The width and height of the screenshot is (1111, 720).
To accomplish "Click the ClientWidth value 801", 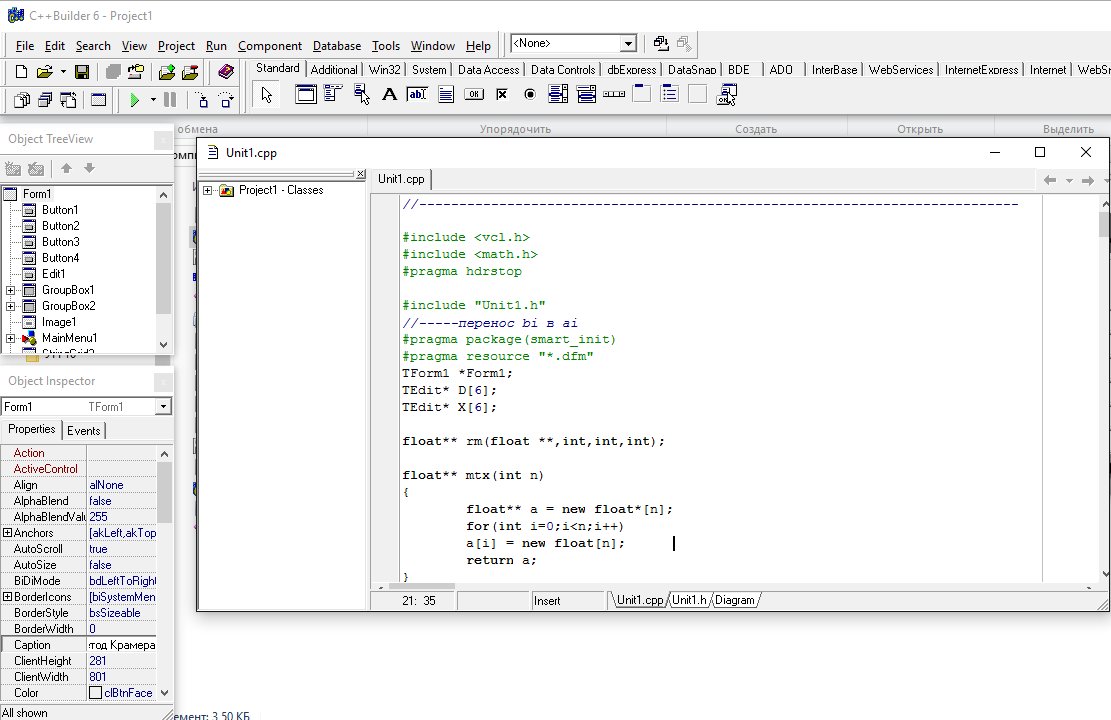I will [121, 677].
